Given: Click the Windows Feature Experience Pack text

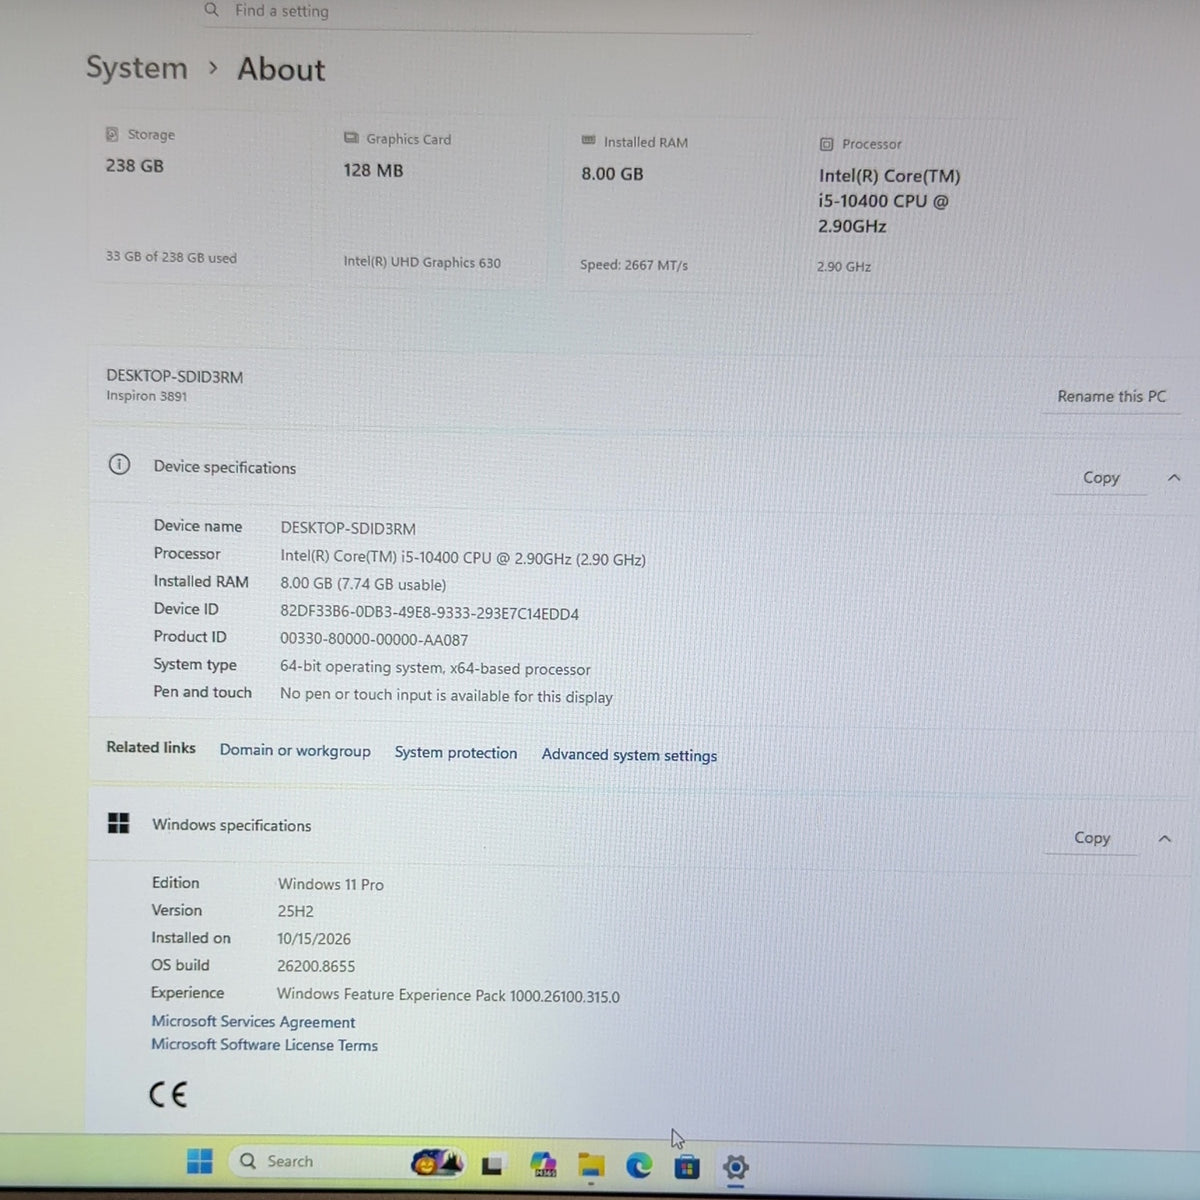Looking at the screenshot, I should coord(448,996).
